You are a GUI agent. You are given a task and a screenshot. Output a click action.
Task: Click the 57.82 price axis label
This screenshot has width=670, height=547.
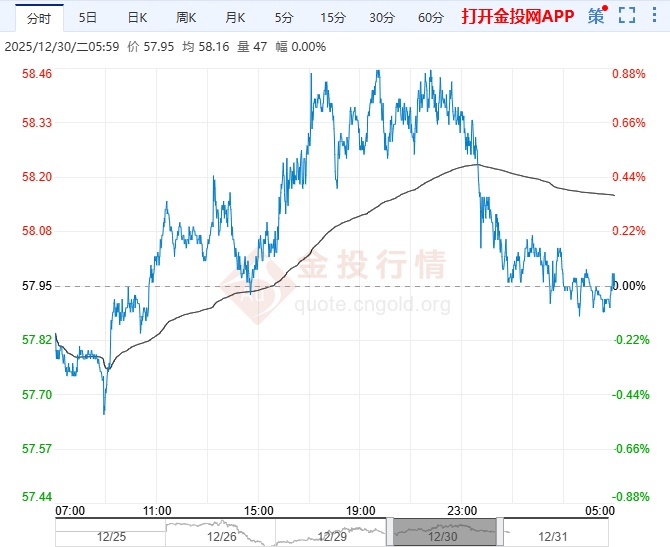pos(37,340)
